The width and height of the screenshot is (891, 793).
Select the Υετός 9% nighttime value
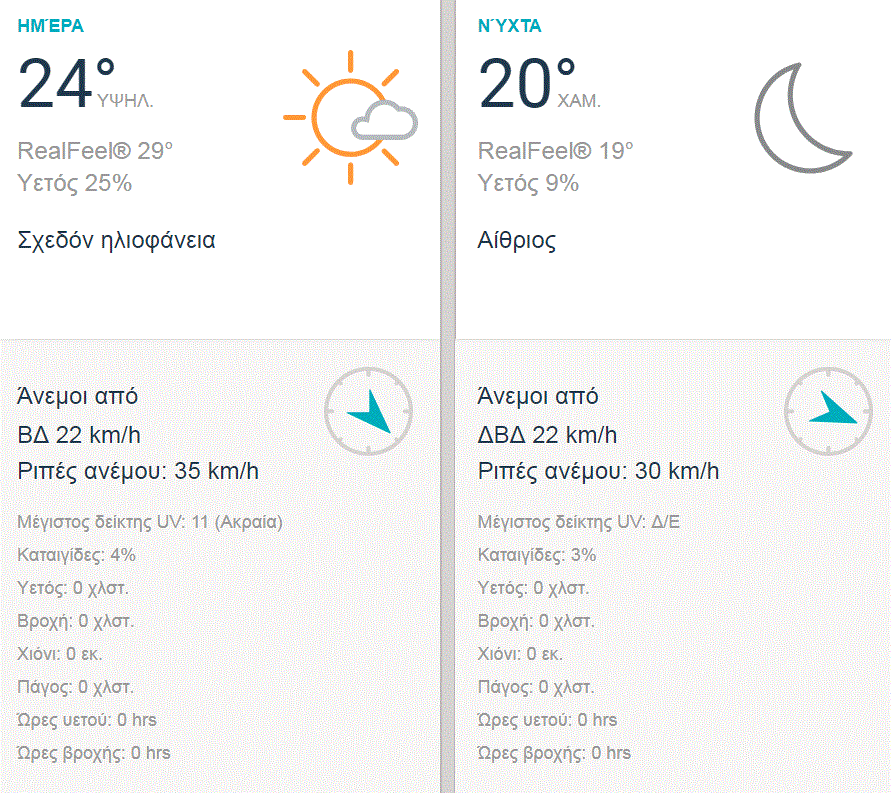tap(529, 183)
